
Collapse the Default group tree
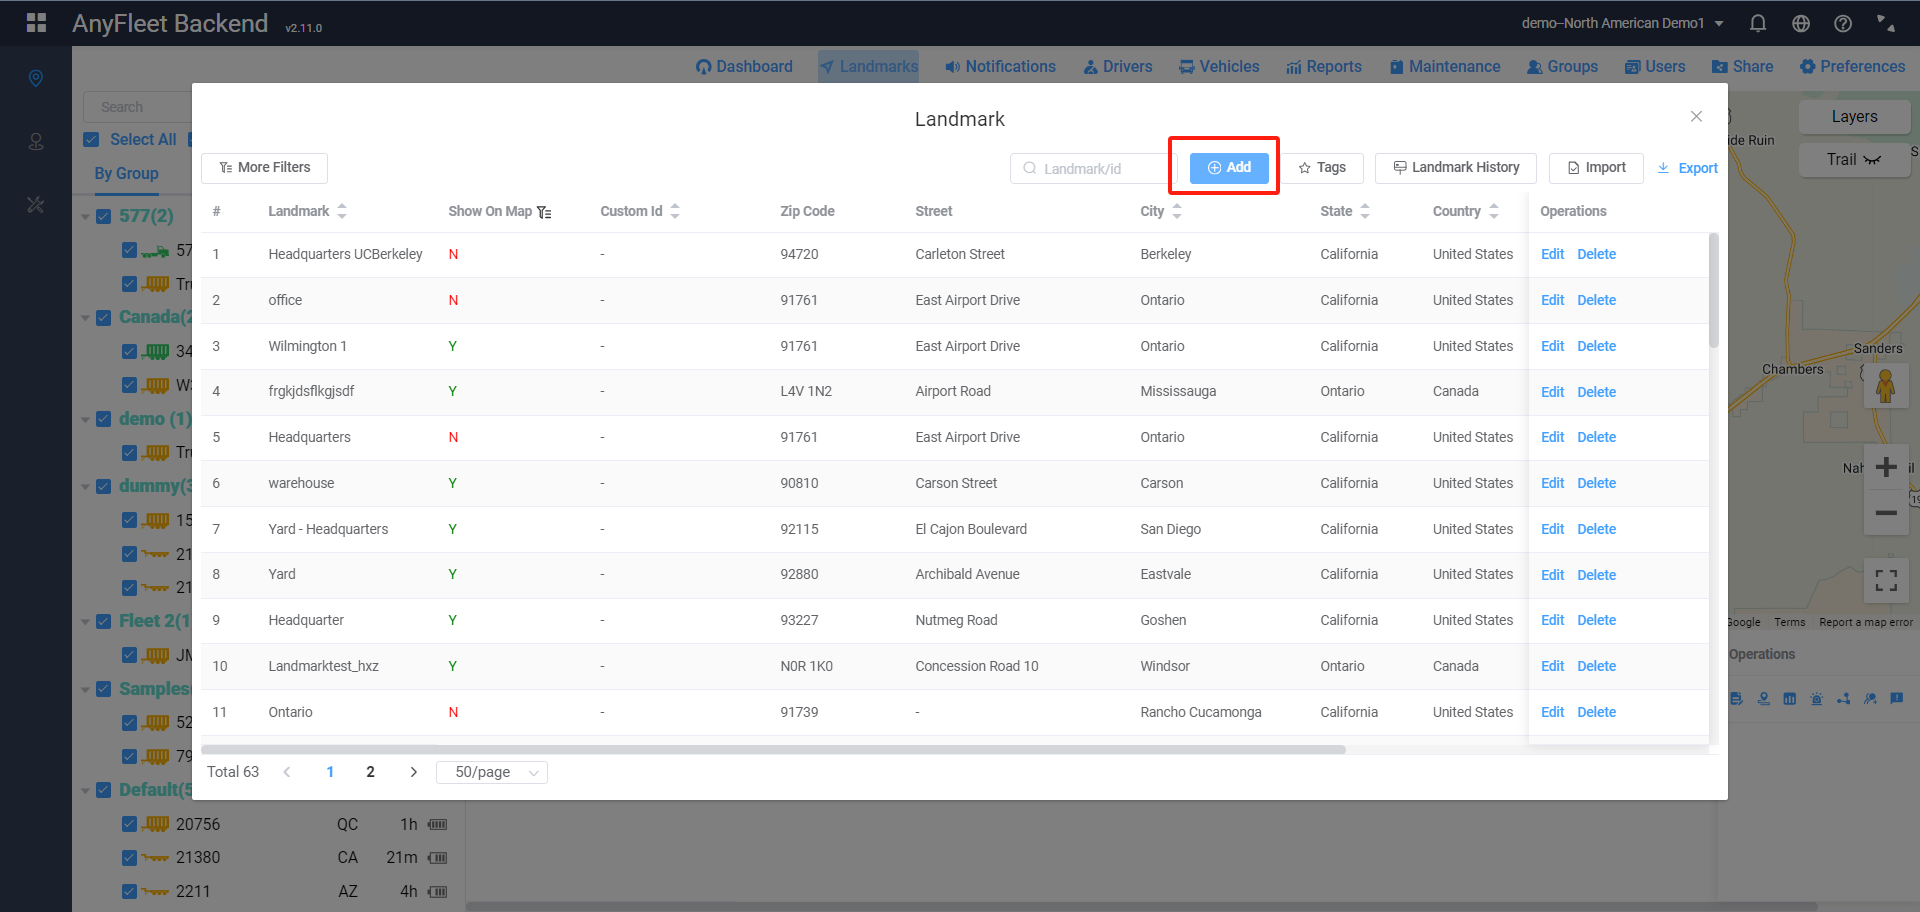pos(85,790)
